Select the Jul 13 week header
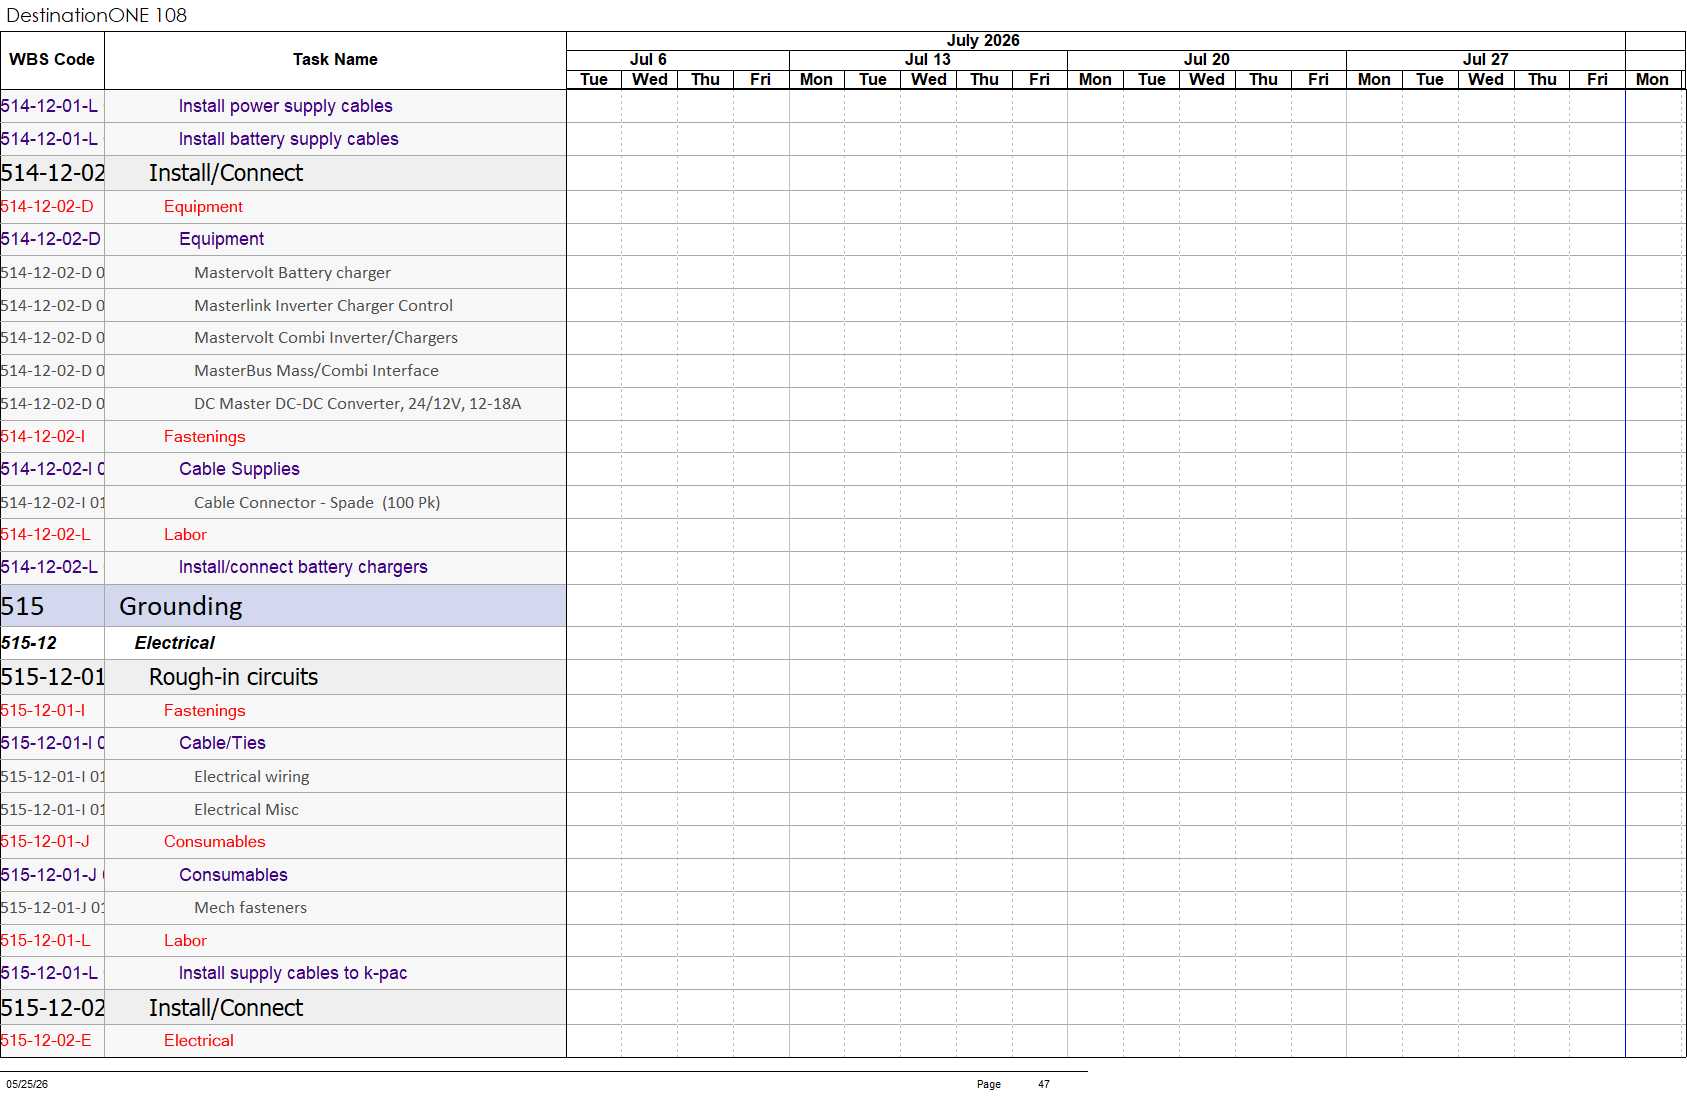The width and height of the screenshot is (1687, 1097). click(928, 60)
